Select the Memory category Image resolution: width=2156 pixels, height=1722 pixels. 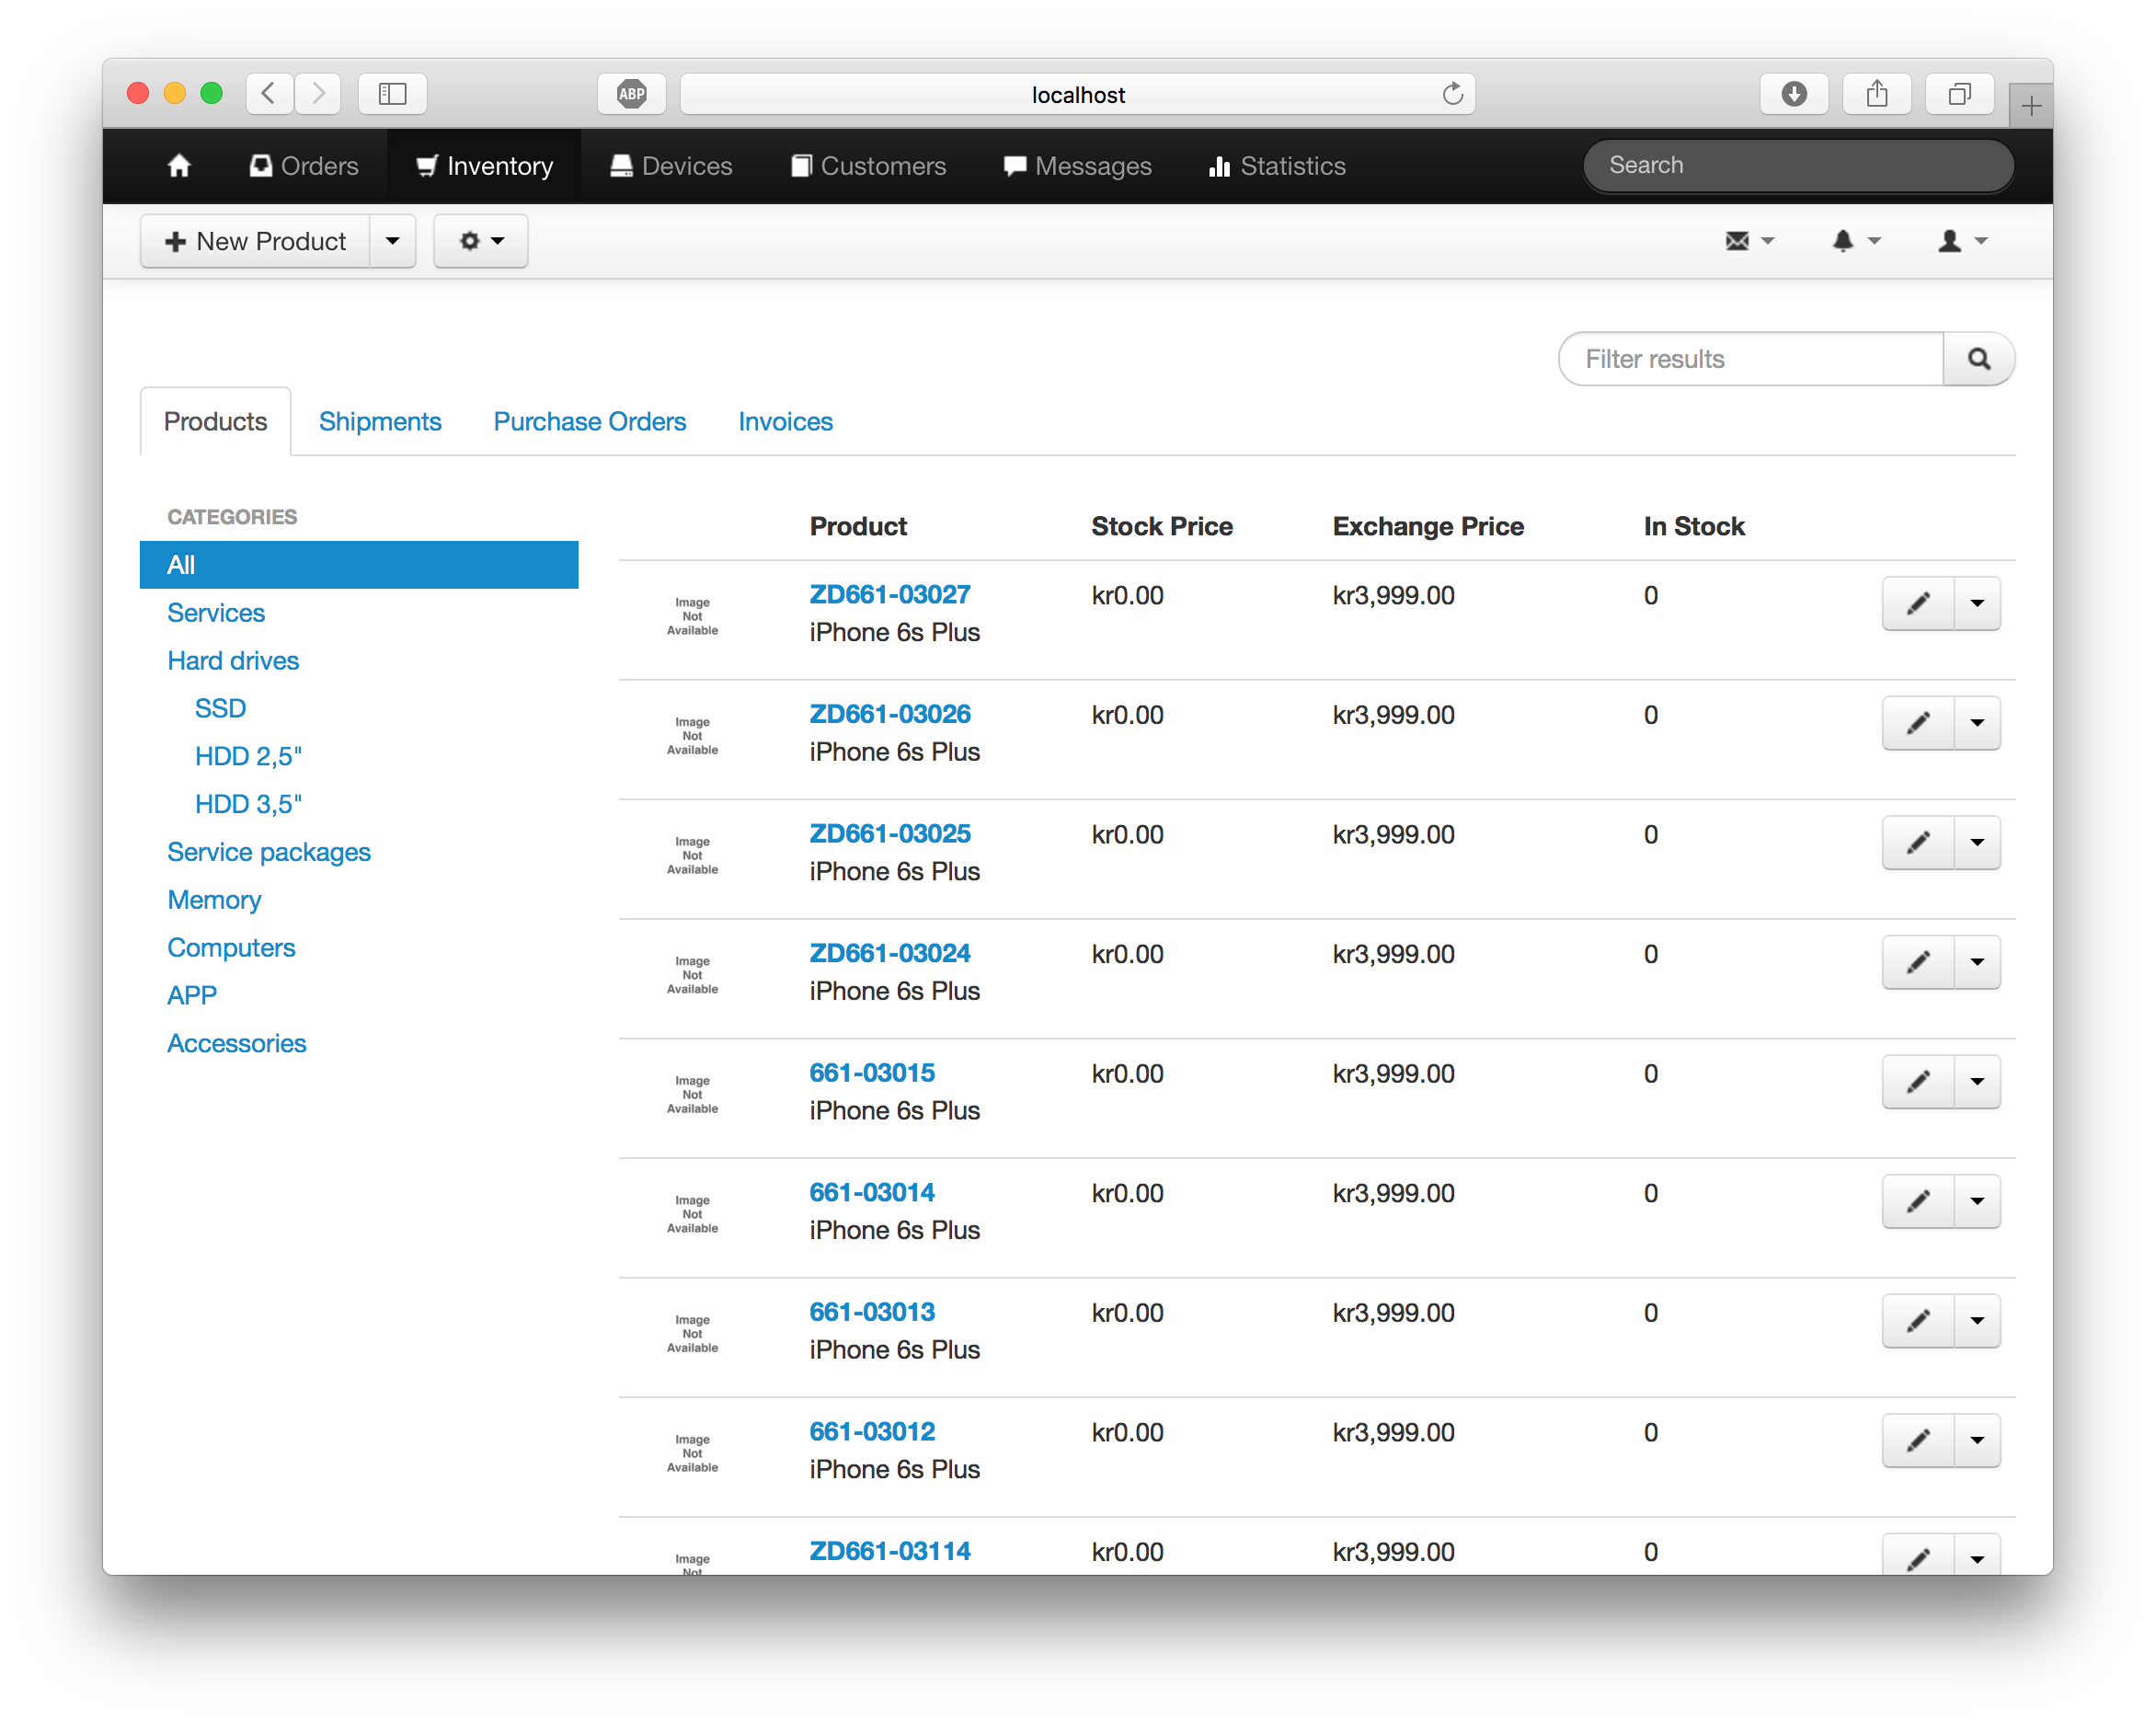tap(214, 900)
